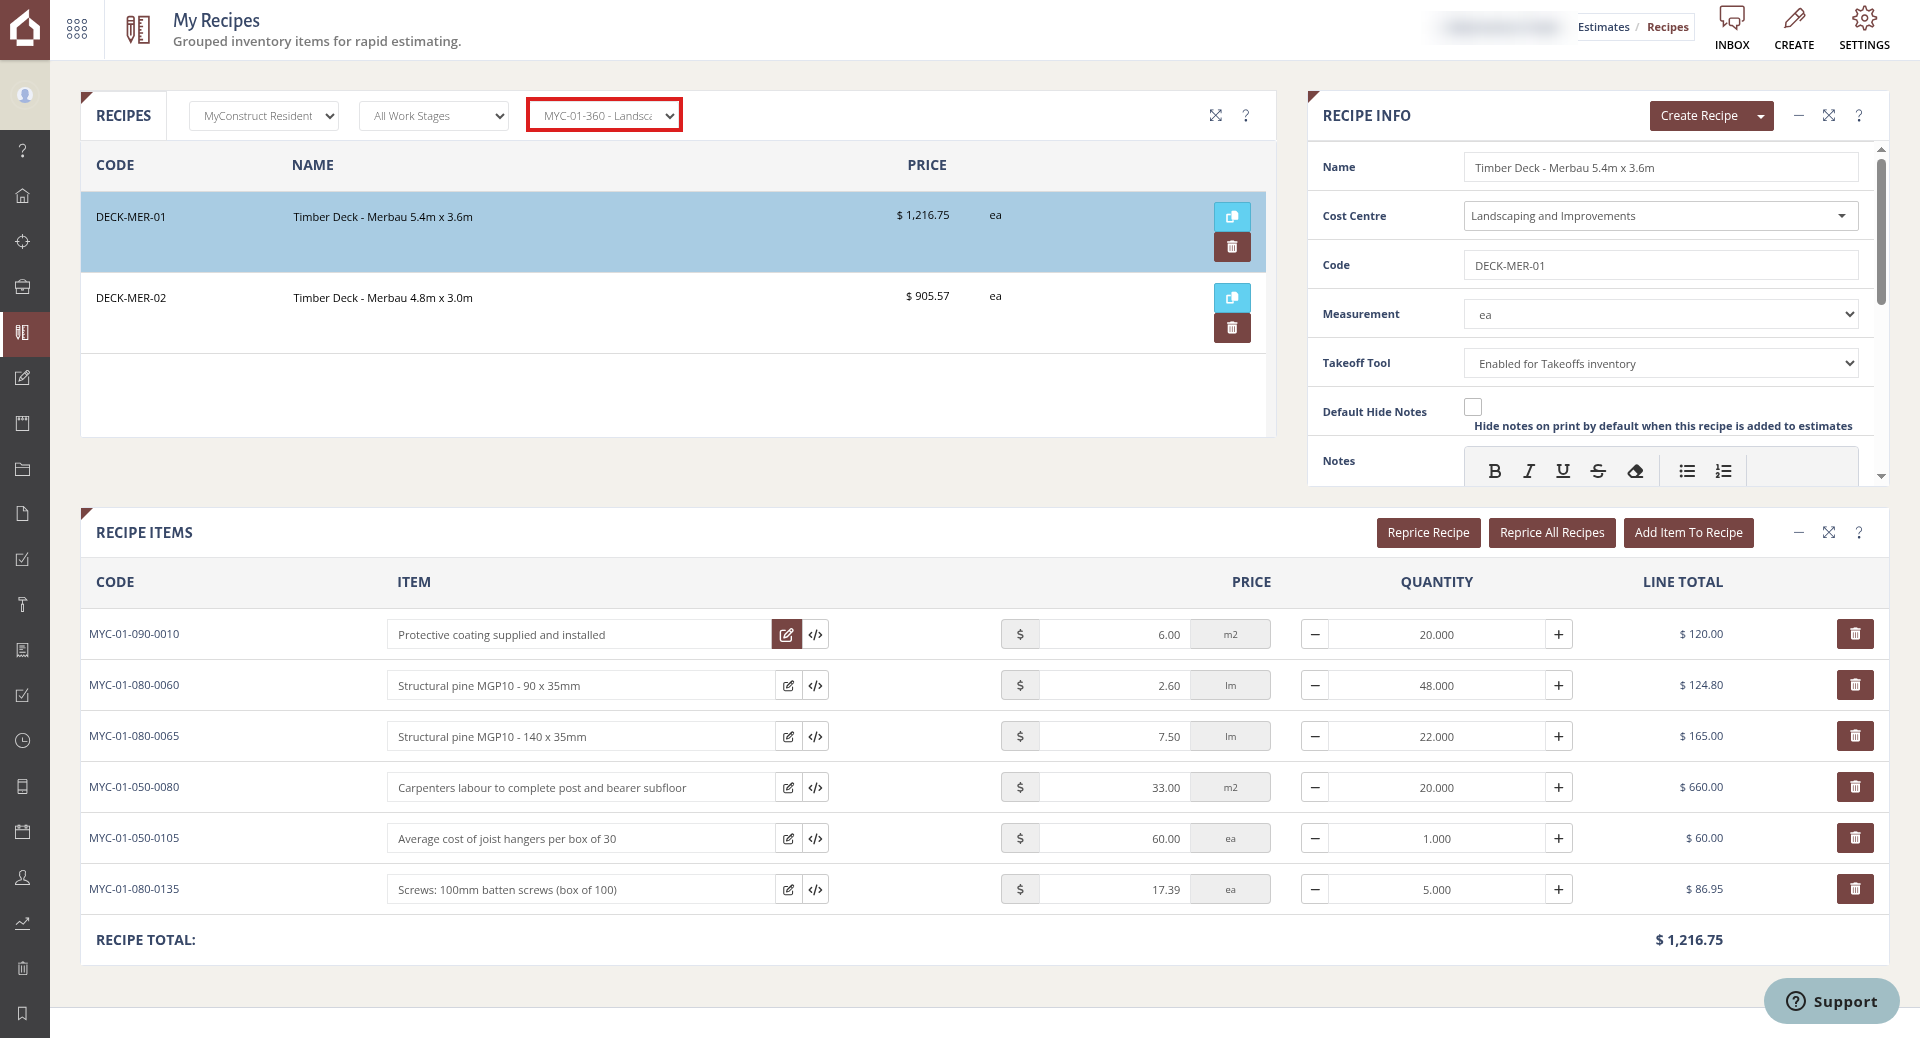Image resolution: width=1920 pixels, height=1038 pixels.
Task: Go to Estimates breadcrumb
Action: 1603,27
